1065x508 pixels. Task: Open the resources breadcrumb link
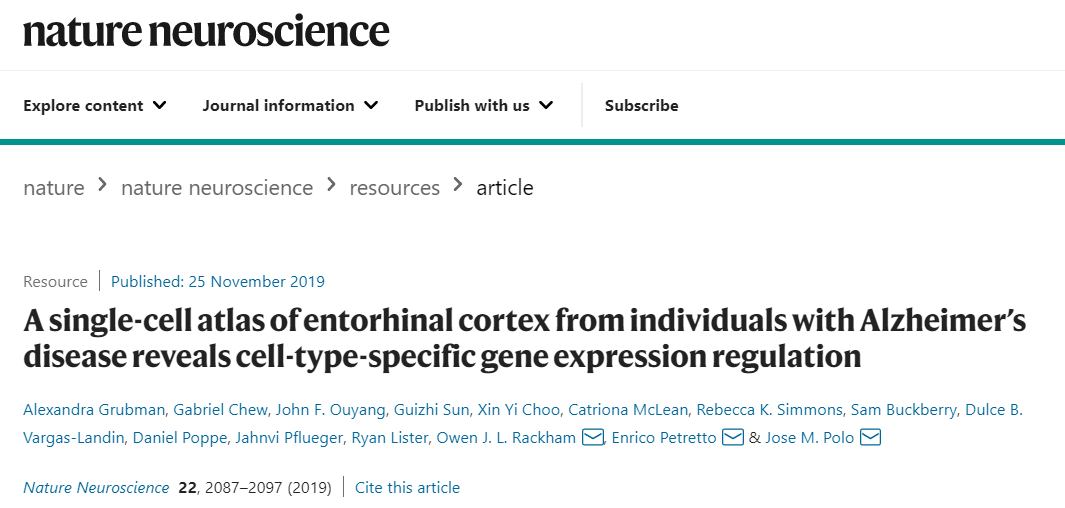(x=394, y=188)
